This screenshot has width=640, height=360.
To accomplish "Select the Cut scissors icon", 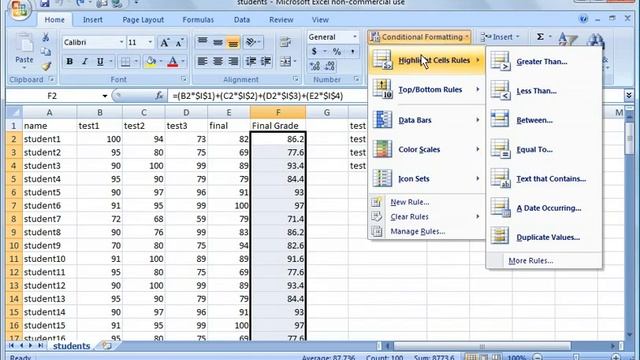I will (x=46, y=38).
